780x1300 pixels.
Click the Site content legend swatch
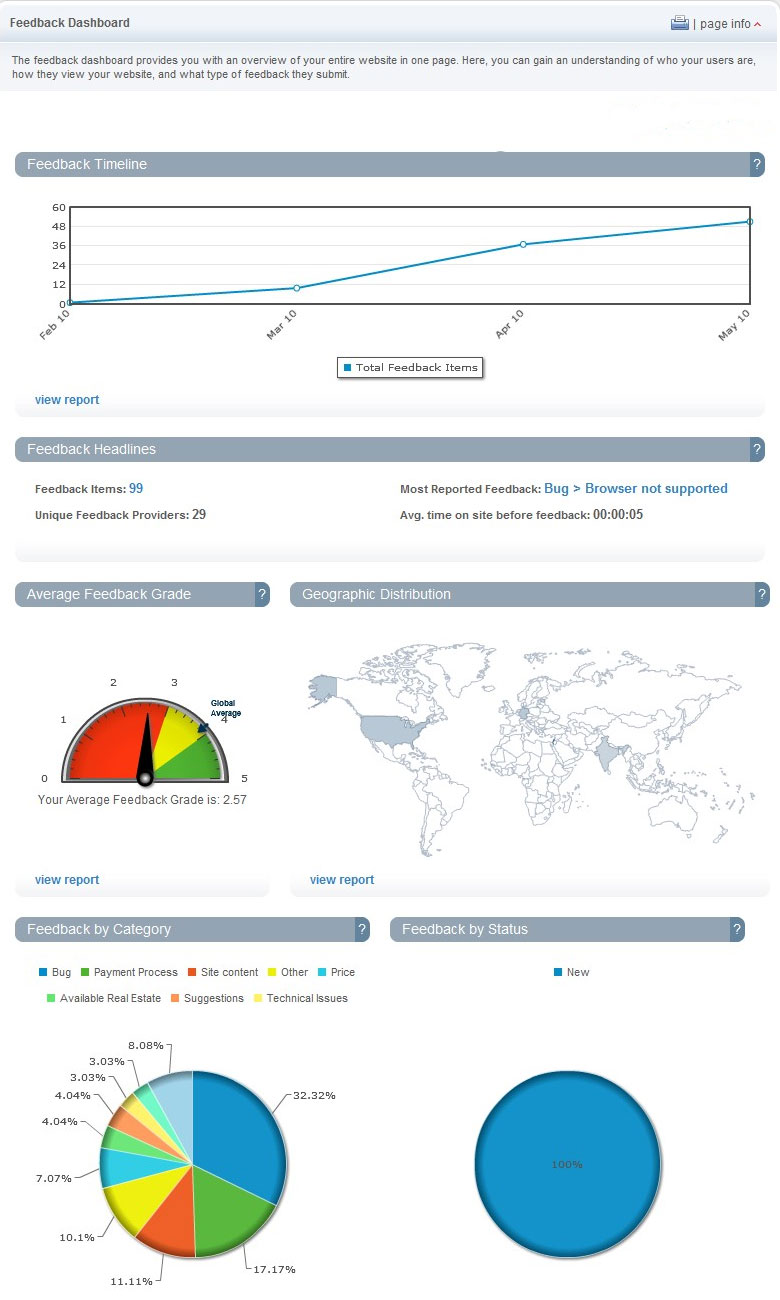[192, 972]
